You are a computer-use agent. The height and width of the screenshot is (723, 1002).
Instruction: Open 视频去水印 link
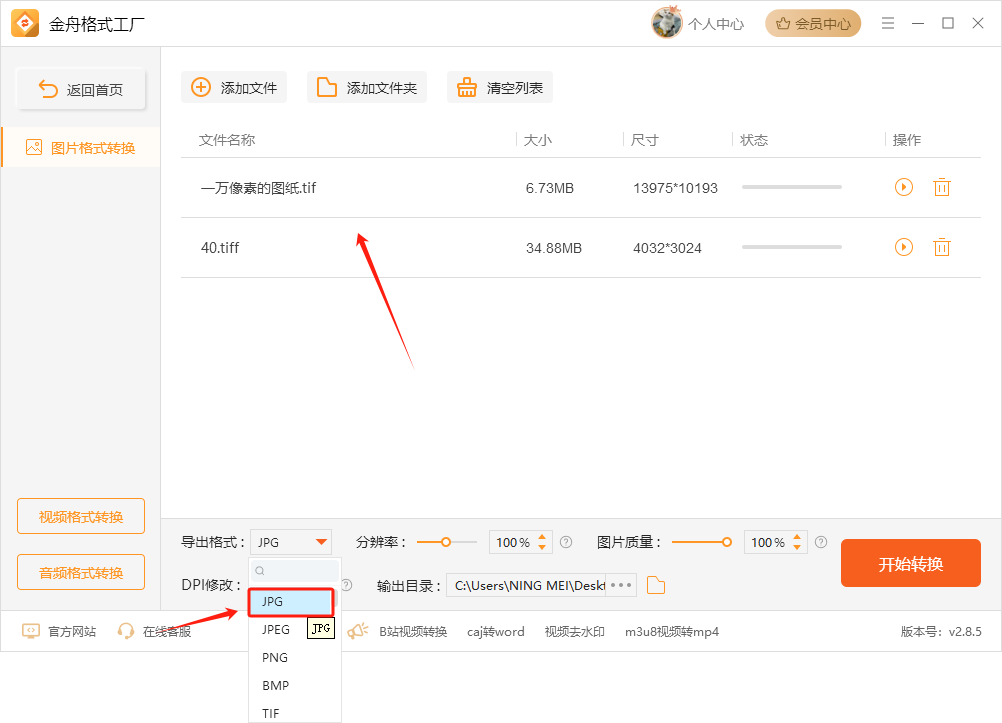click(574, 632)
